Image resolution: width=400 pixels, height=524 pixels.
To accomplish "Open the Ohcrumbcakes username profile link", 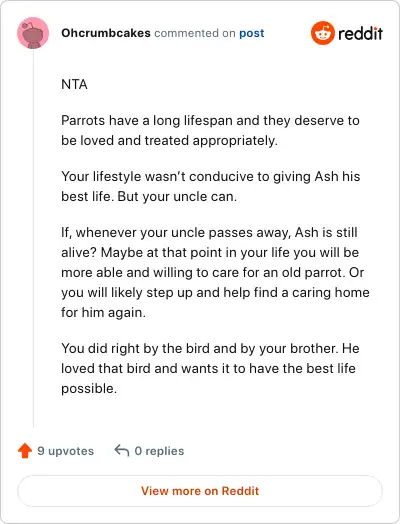I will point(106,33).
